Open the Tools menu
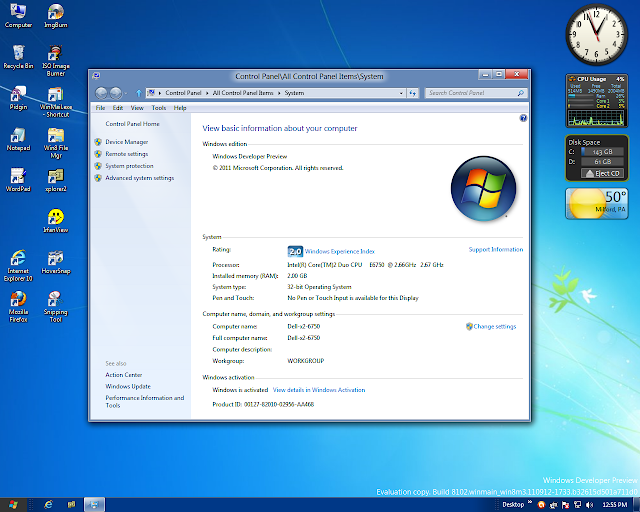 pyautogui.click(x=158, y=108)
